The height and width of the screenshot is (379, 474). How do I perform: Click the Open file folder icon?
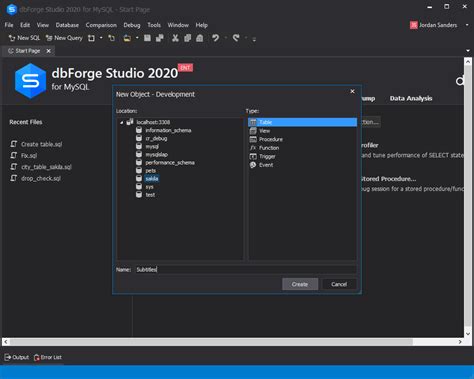[x=127, y=38]
